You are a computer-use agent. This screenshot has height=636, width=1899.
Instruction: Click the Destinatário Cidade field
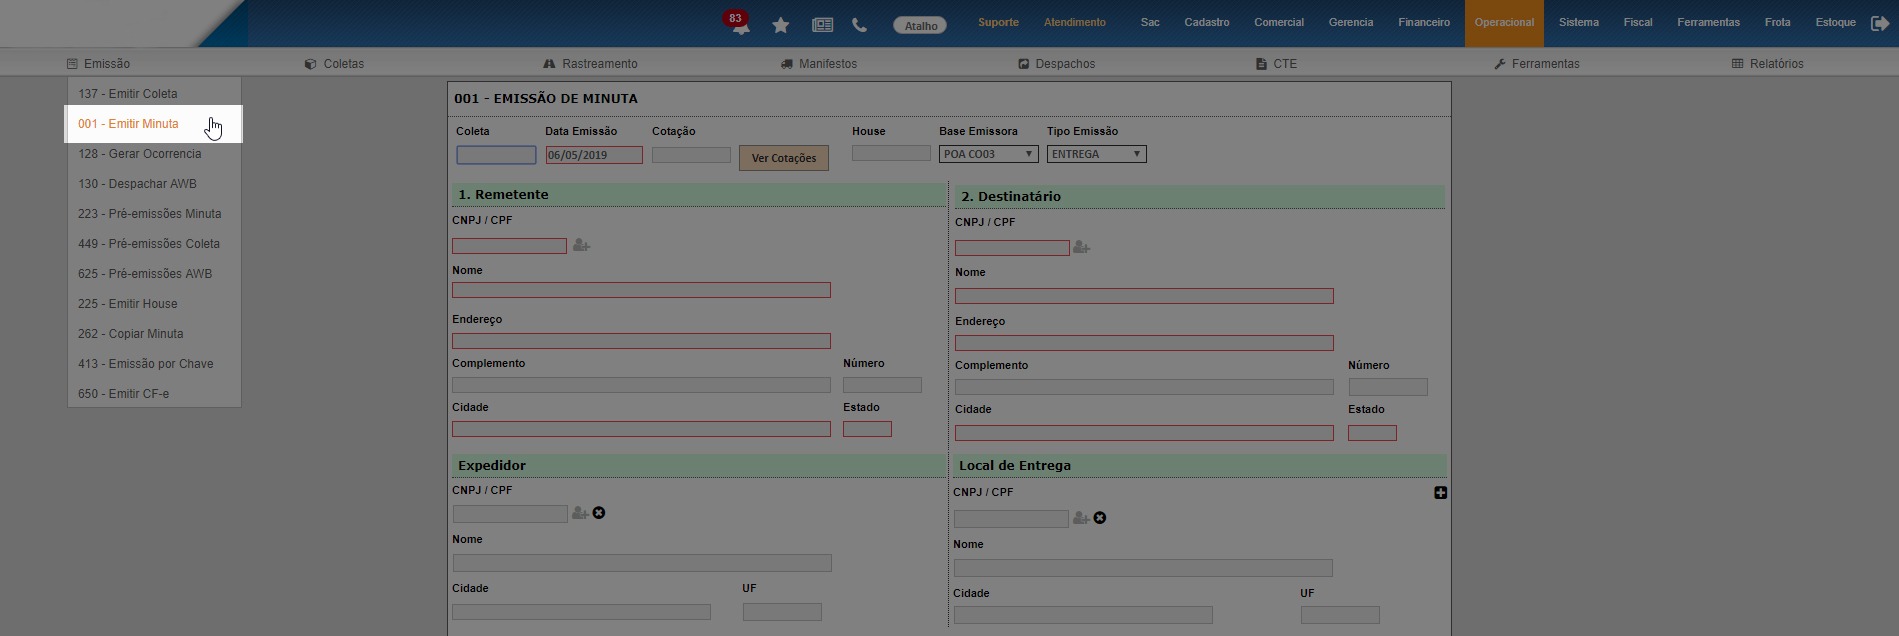point(1144,433)
